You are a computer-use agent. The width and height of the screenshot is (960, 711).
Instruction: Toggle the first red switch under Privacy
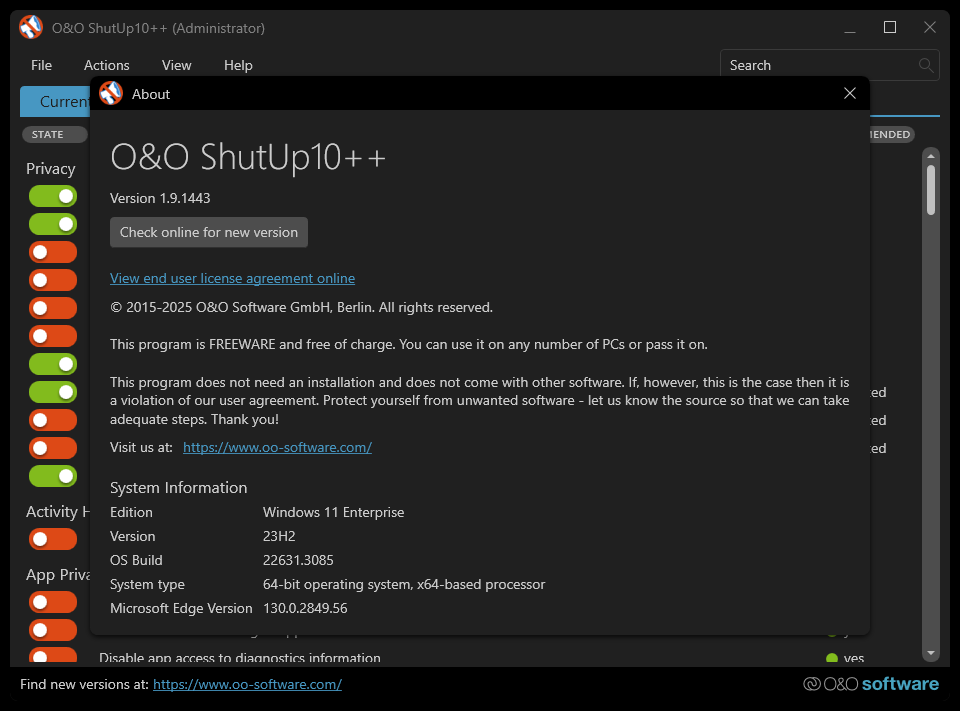(x=53, y=252)
